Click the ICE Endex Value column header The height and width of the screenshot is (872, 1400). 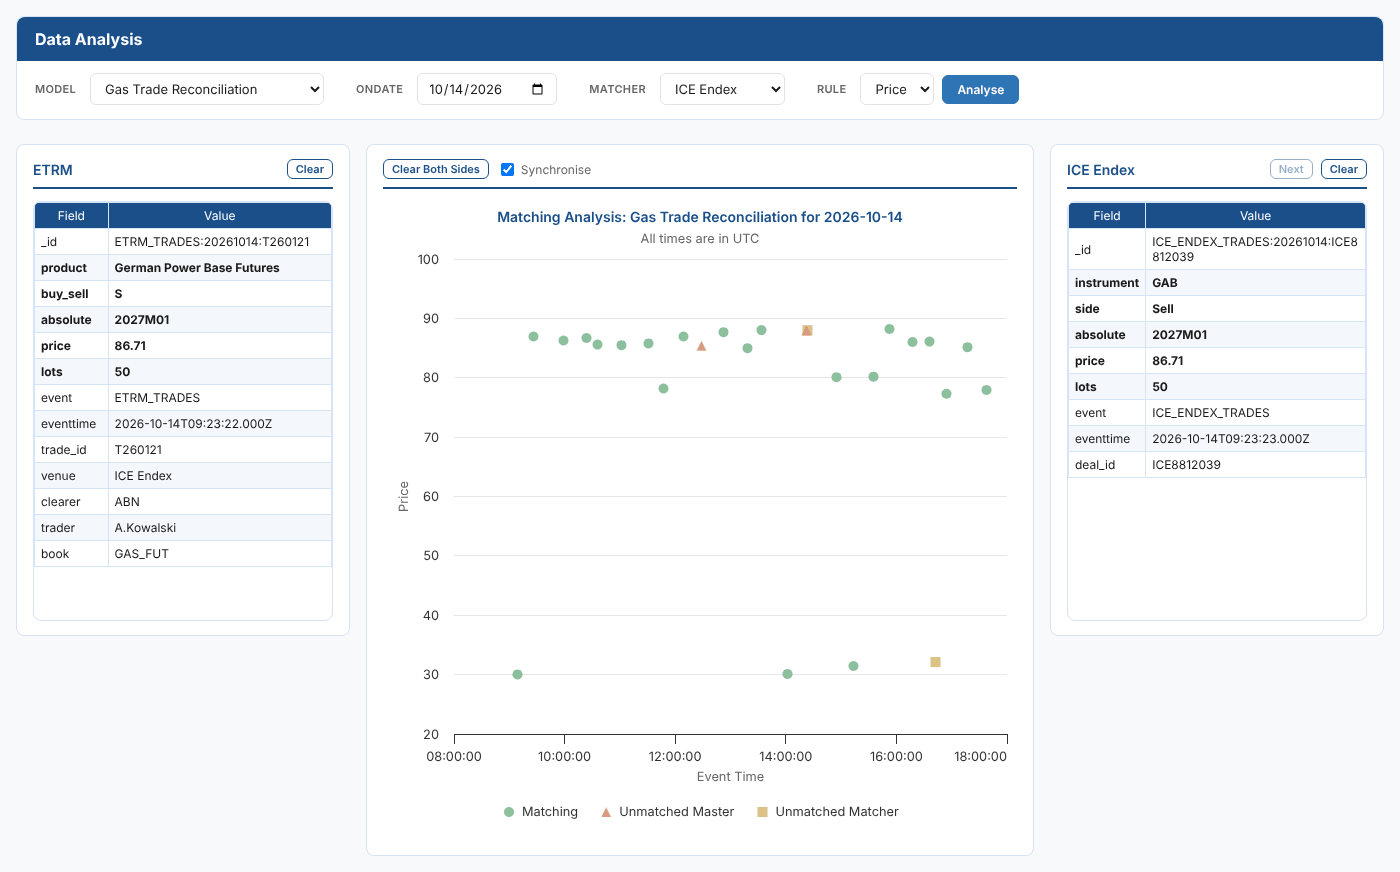1255,216
